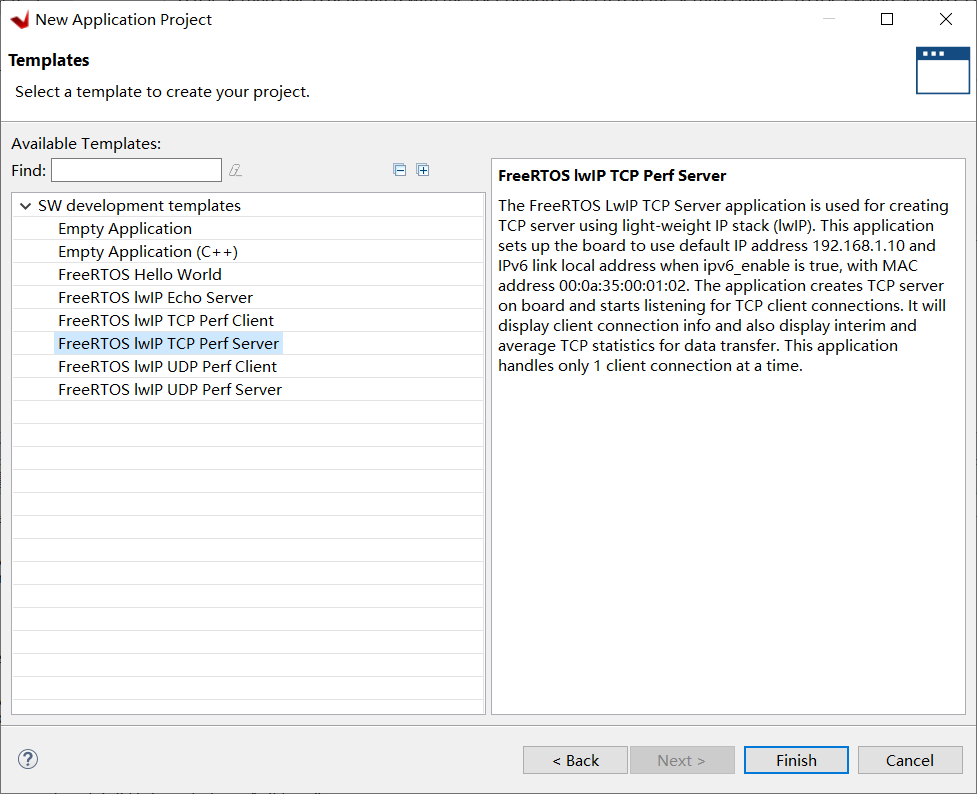Select the FreeRTOS lwIP UDP Perf Server template
Screen dimensions: 977x794
(169, 390)
